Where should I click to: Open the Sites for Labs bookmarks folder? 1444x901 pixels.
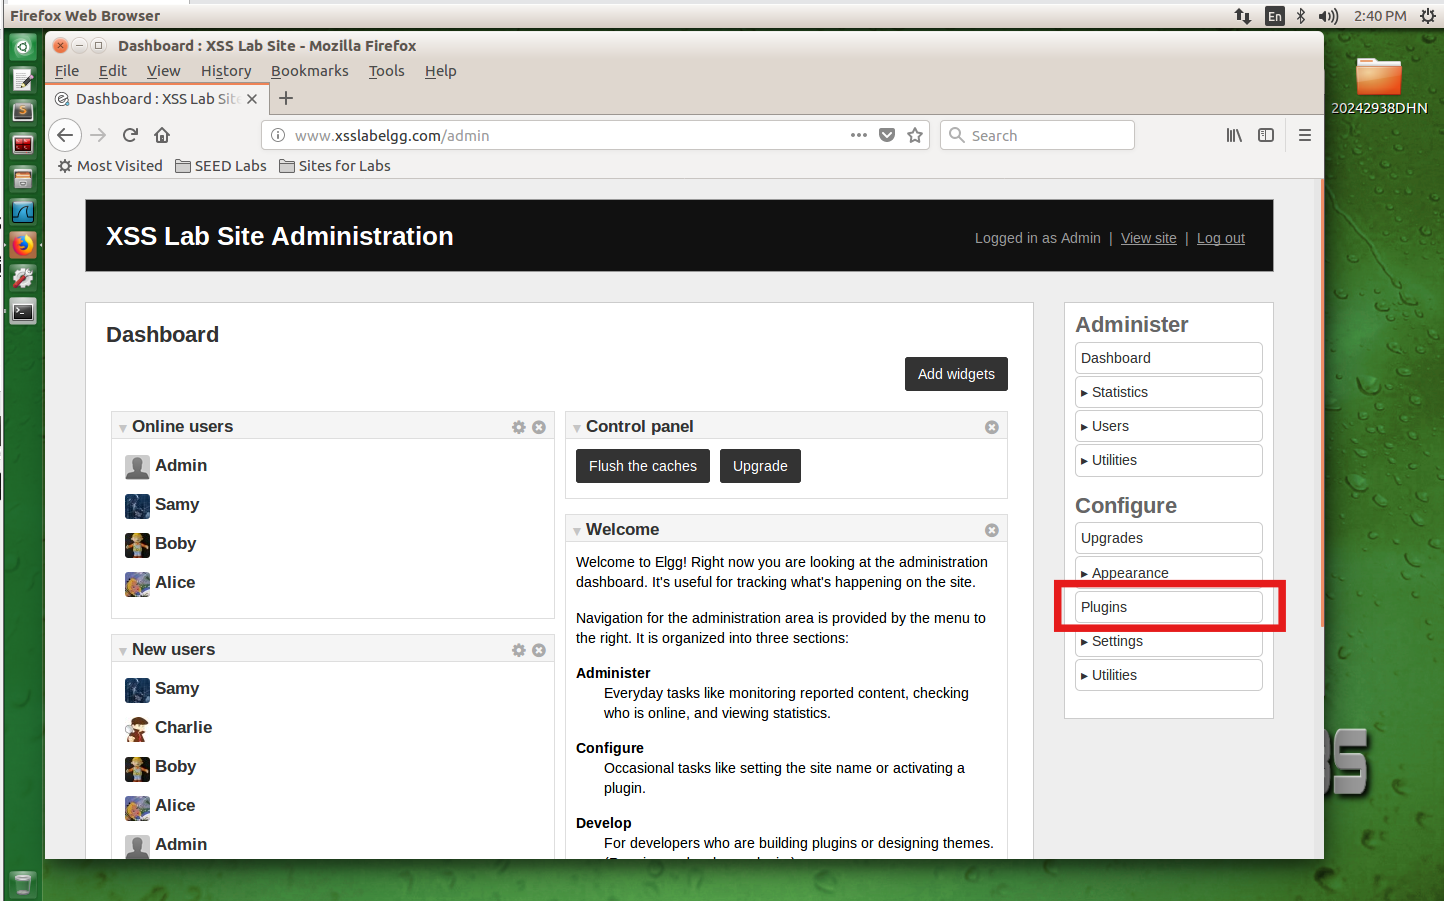(x=335, y=166)
